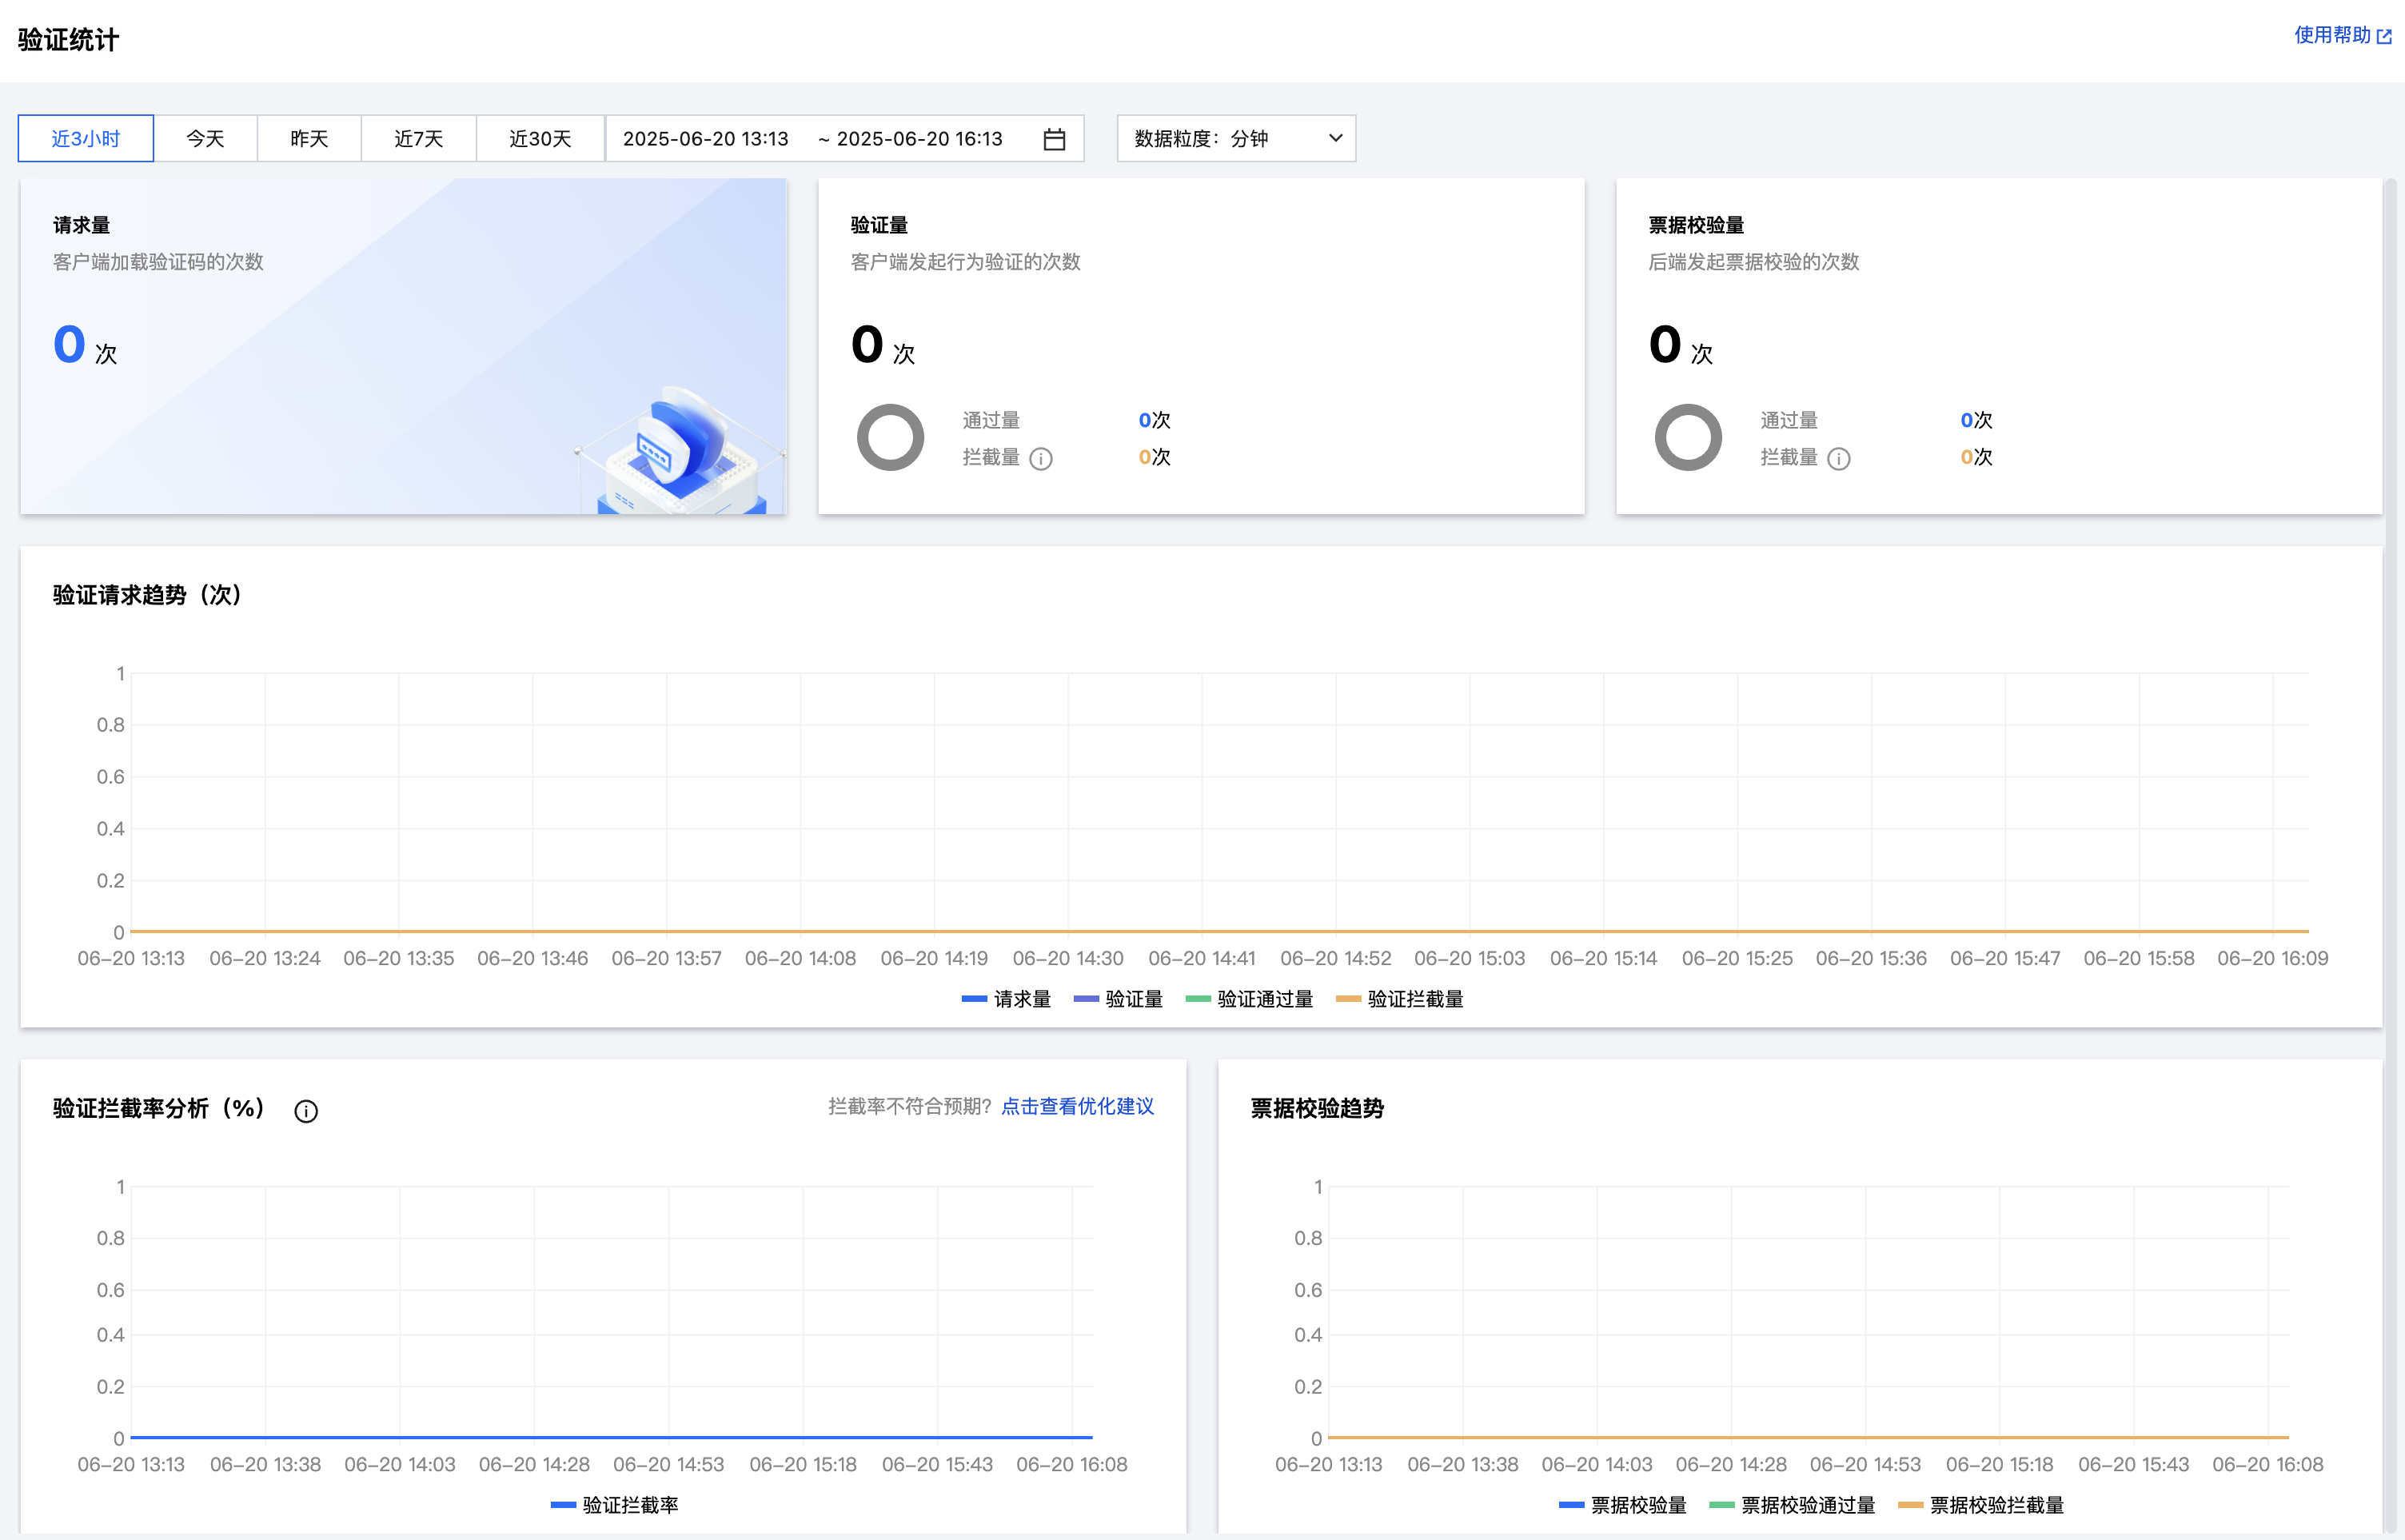The image size is (2405, 1540).
Task: Click the chevron arrow on granularity selector
Action: (x=1335, y=139)
